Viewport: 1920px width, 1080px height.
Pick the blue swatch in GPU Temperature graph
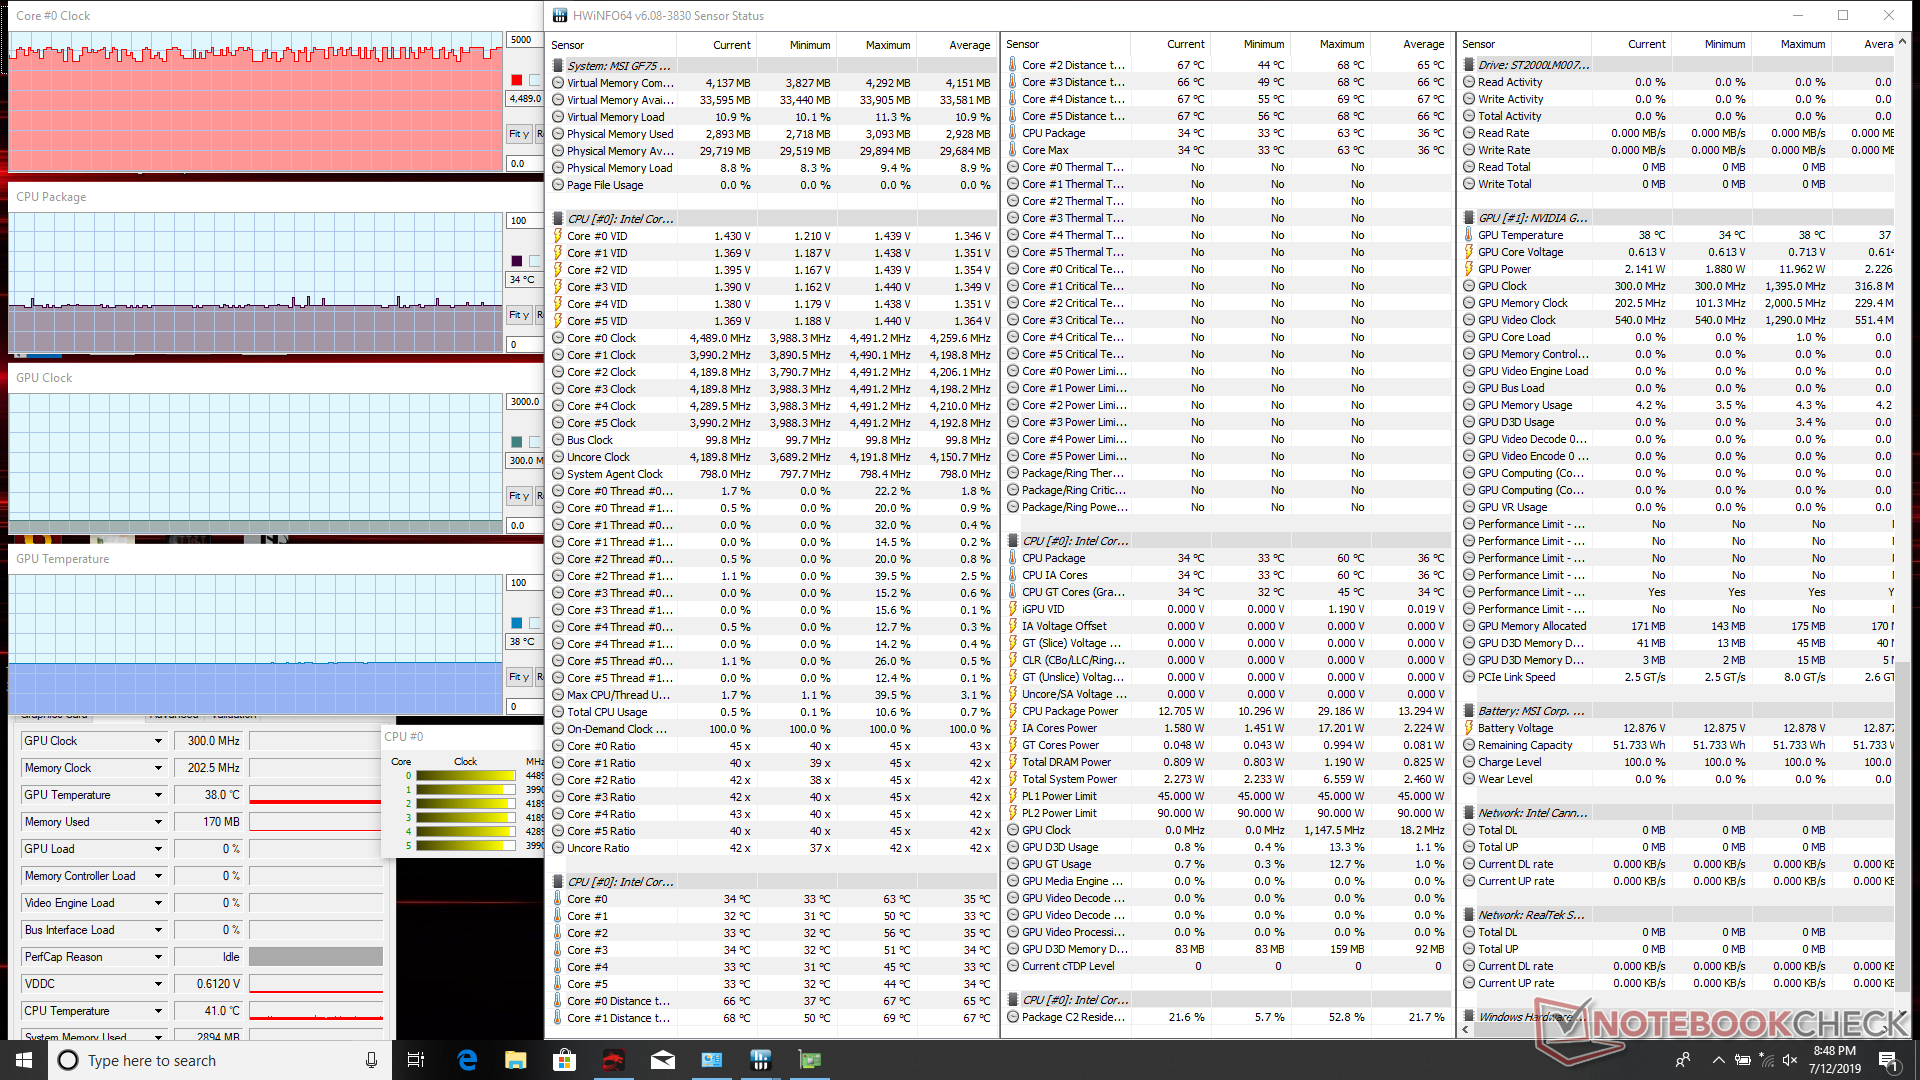click(x=516, y=623)
